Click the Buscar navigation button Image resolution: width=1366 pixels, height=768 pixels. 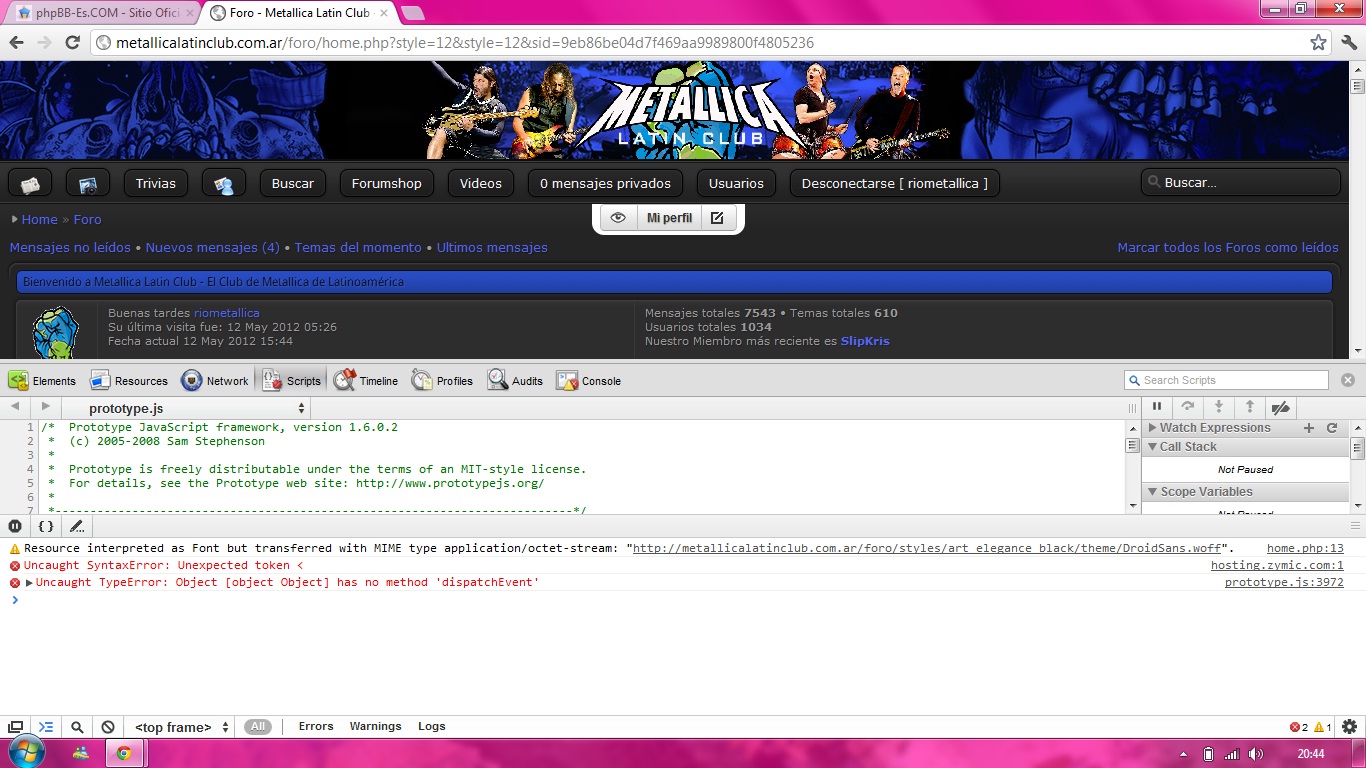pos(293,183)
